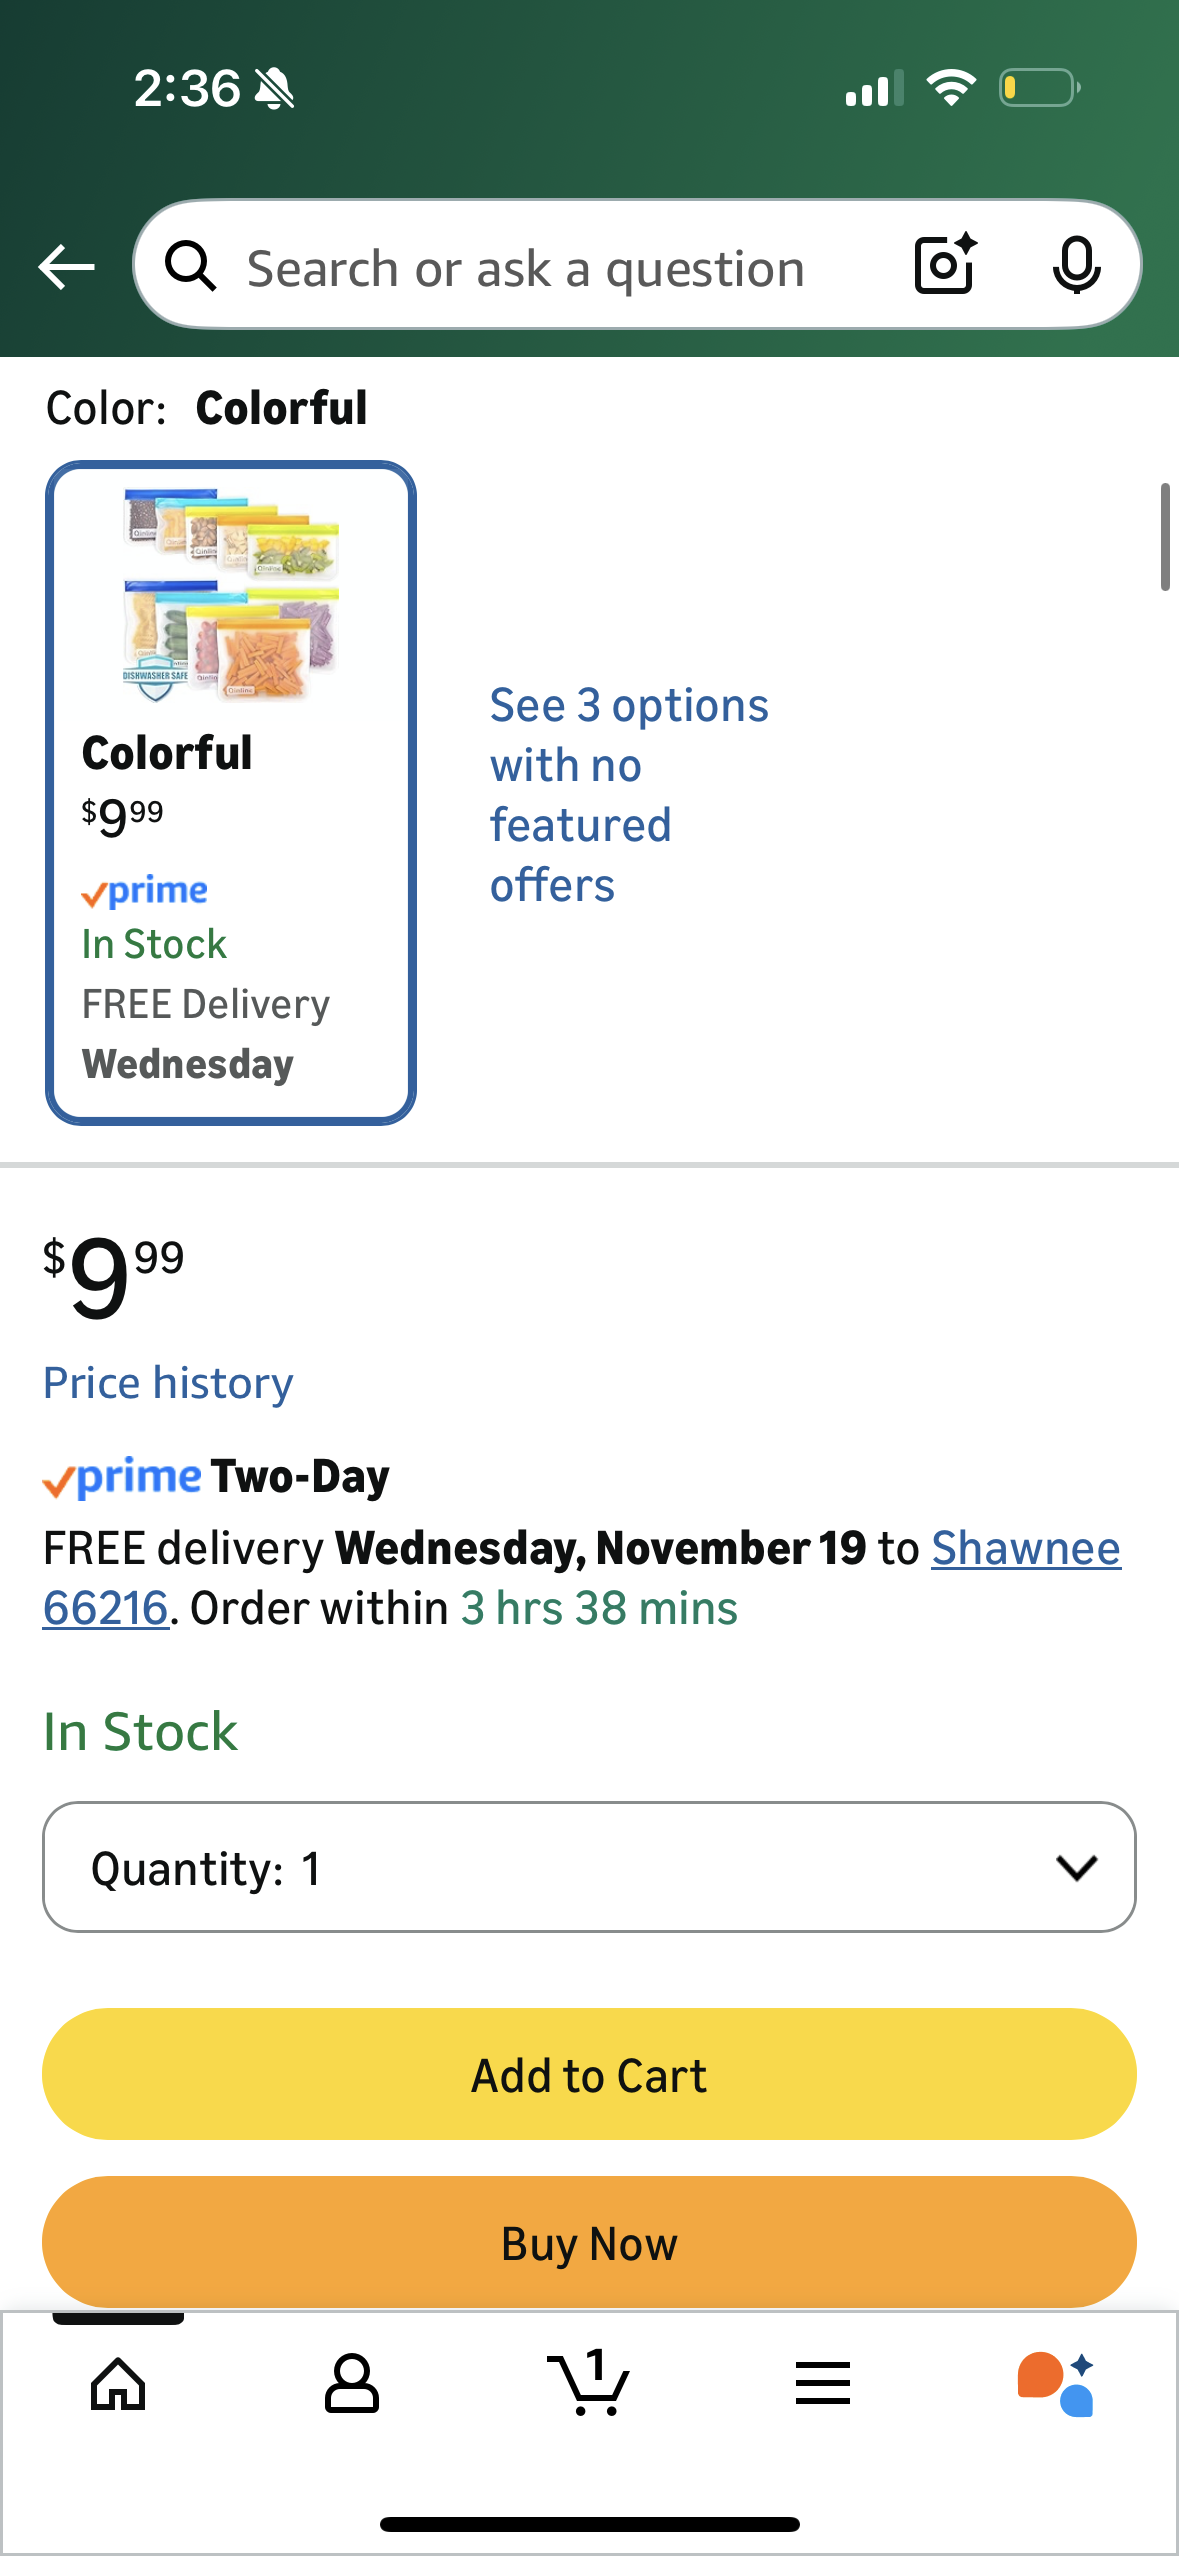Screen dimensions: 1179x2556
Task: Tap the back arrow
Action: (65, 266)
